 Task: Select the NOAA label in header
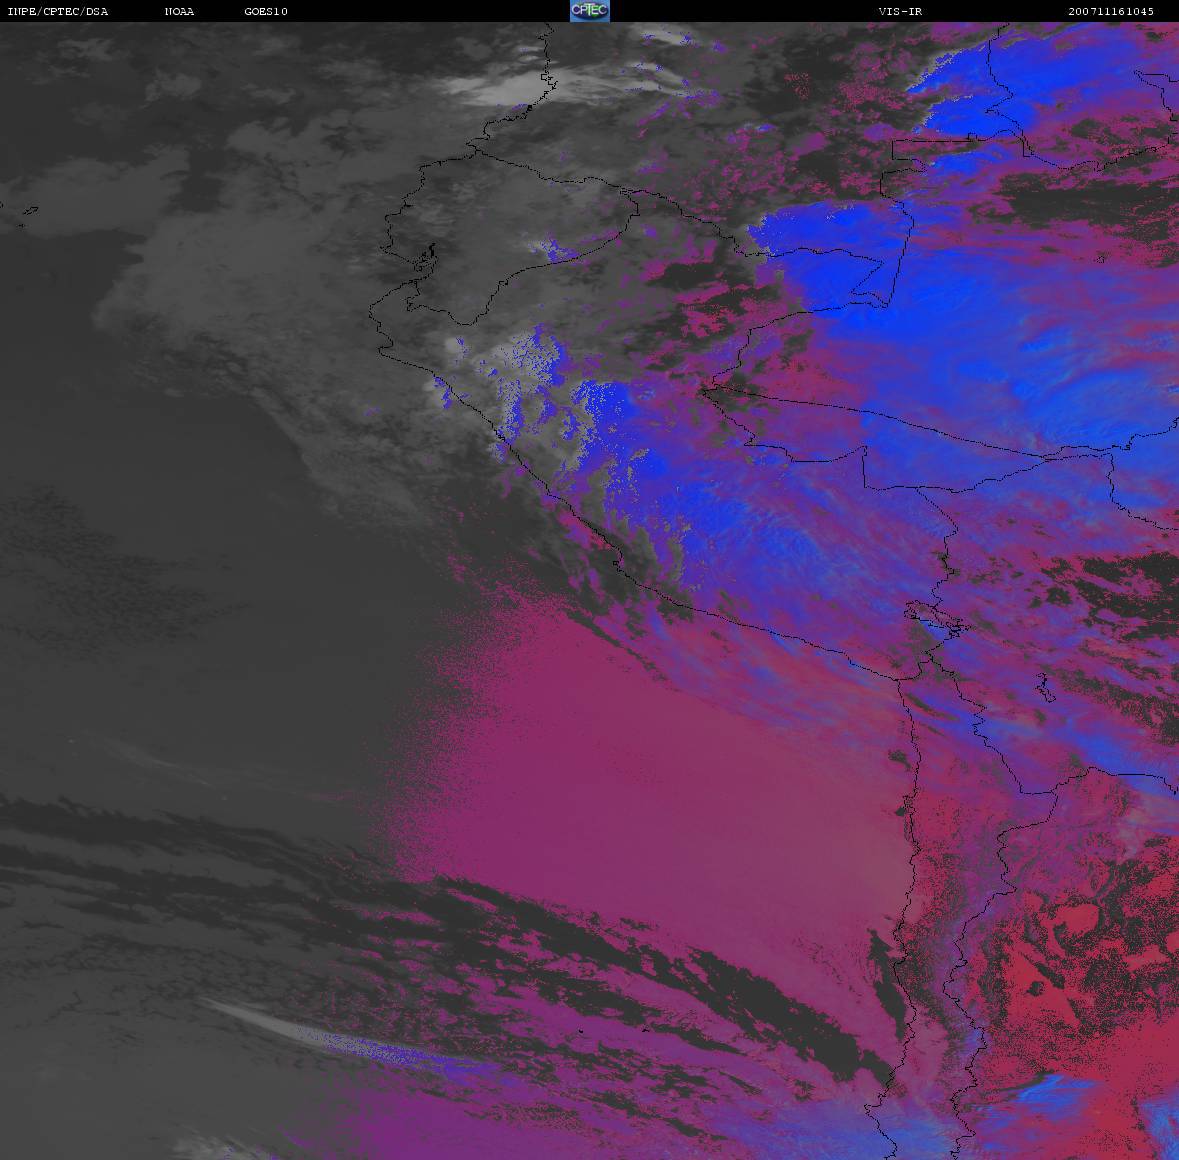tap(179, 11)
